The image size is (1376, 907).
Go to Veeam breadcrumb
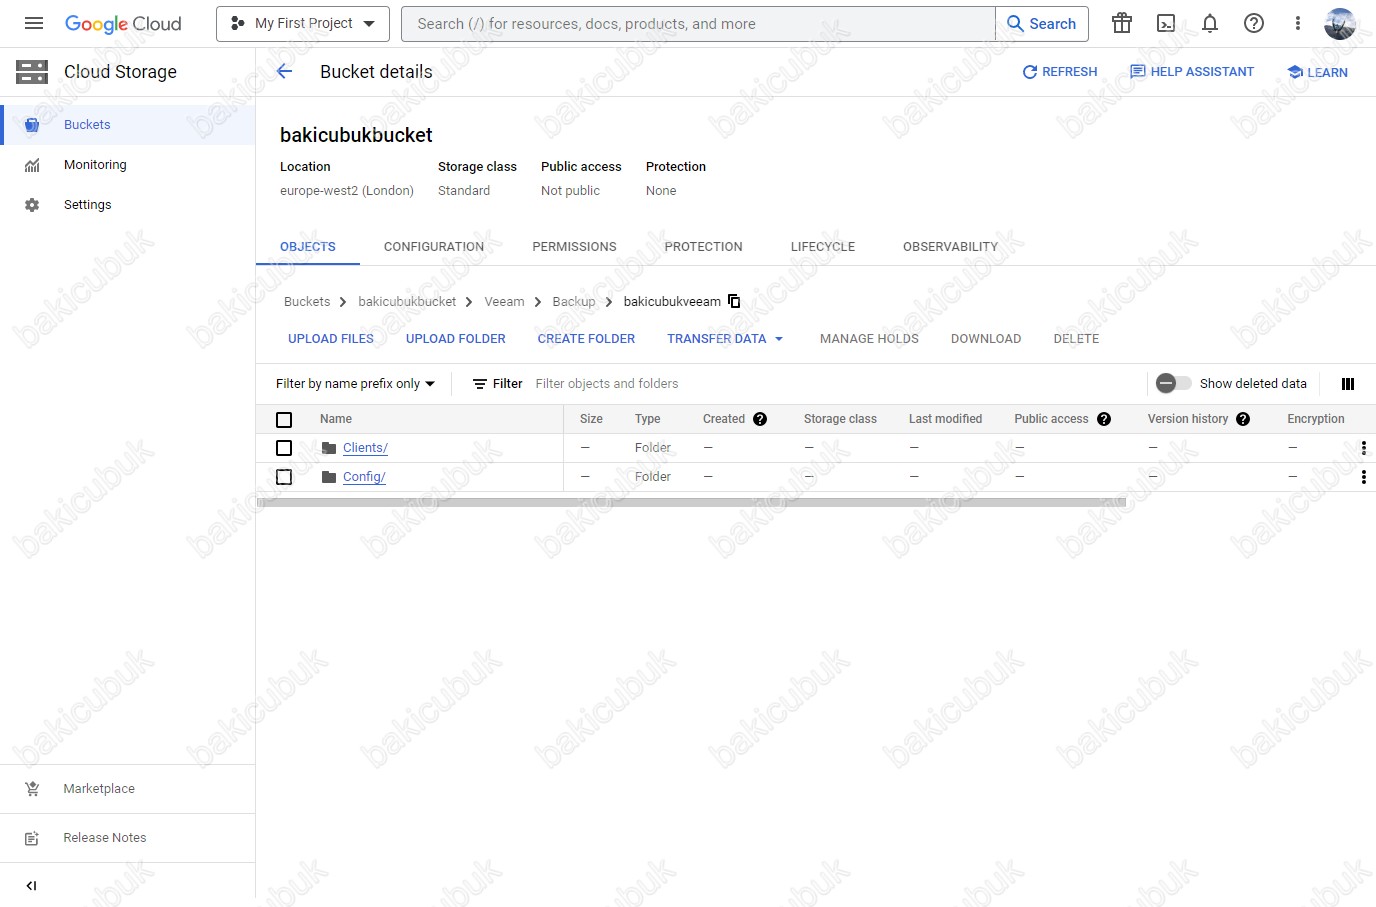(x=504, y=301)
